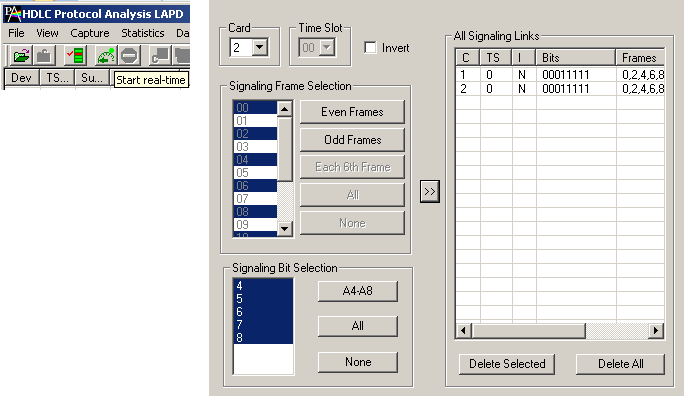Open the stream selection checklist icon
The image size is (684, 396).
pos(75,56)
